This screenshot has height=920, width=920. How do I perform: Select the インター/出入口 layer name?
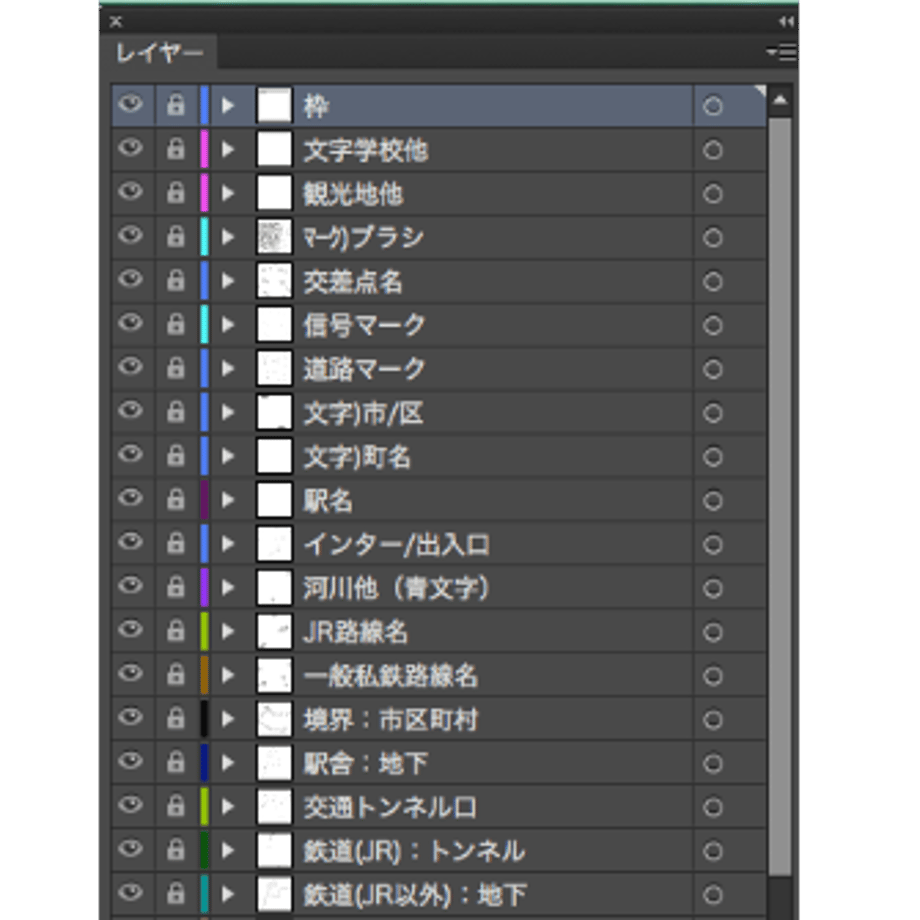point(397,544)
